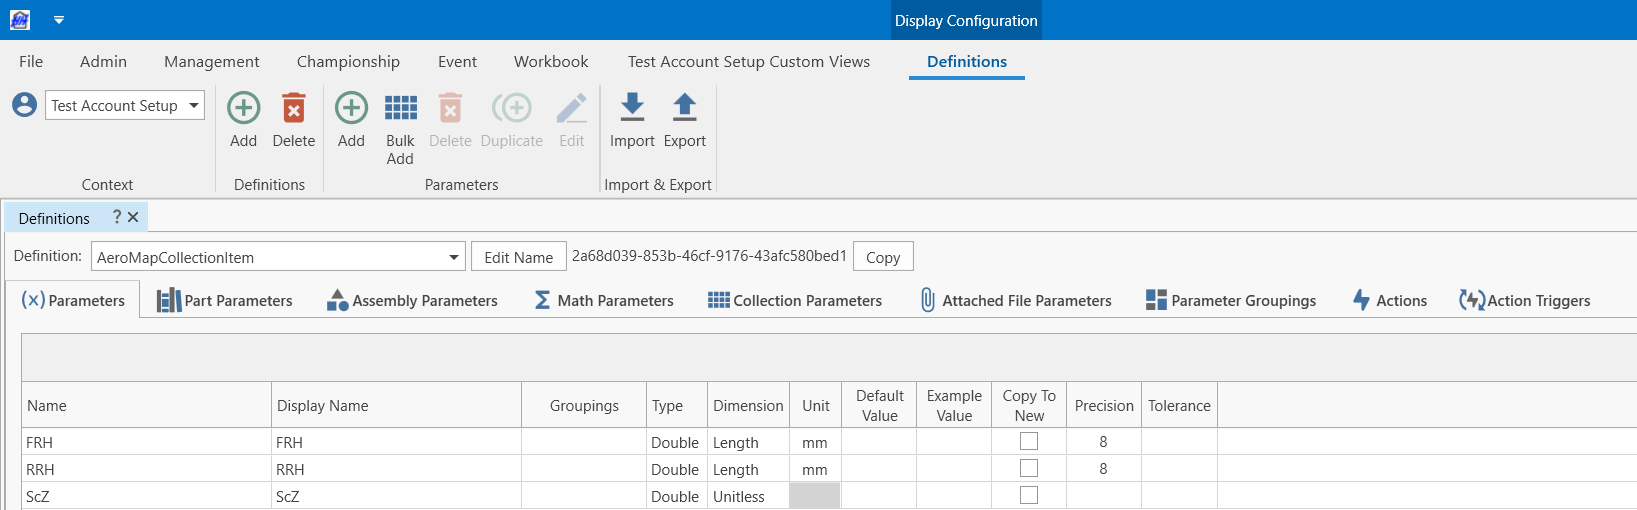Open the Bulk Add parameters tool

click(x=400, y=108)
